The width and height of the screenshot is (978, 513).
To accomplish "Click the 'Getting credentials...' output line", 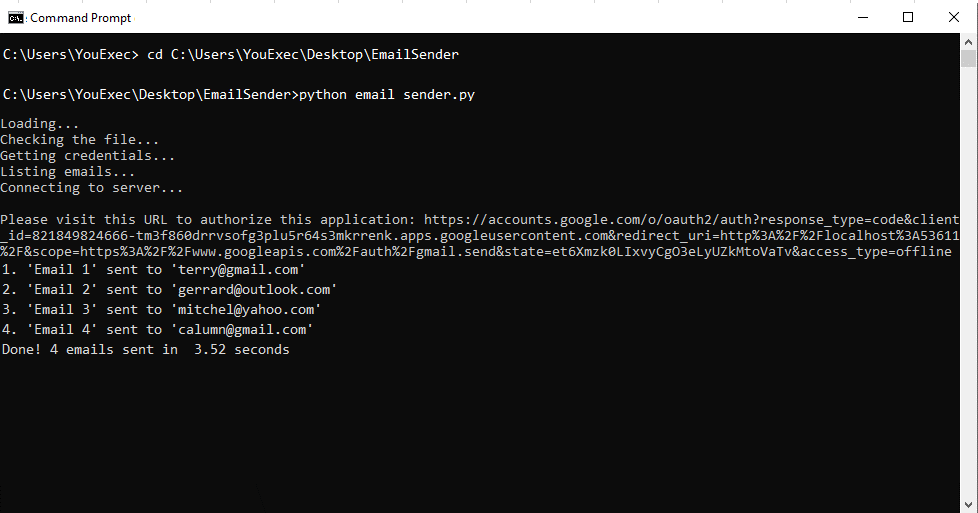I will (x=87, y=155).
